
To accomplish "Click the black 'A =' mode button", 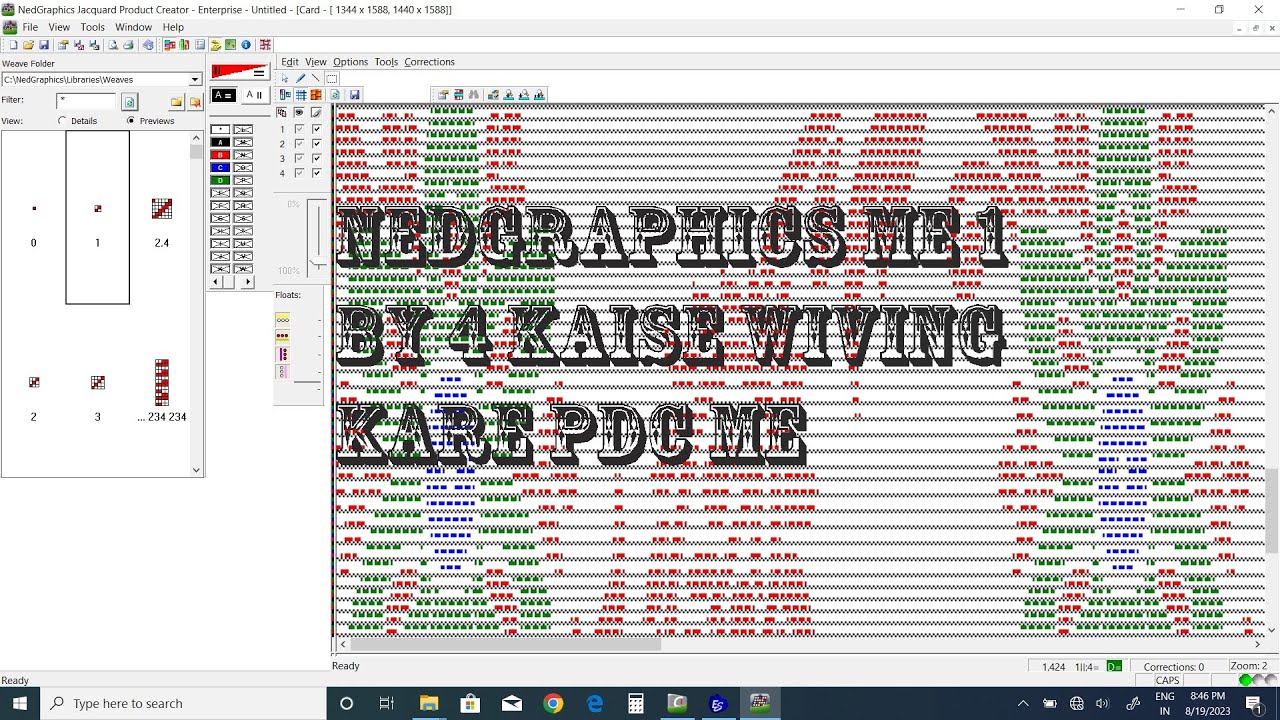I will click(224, 95).
